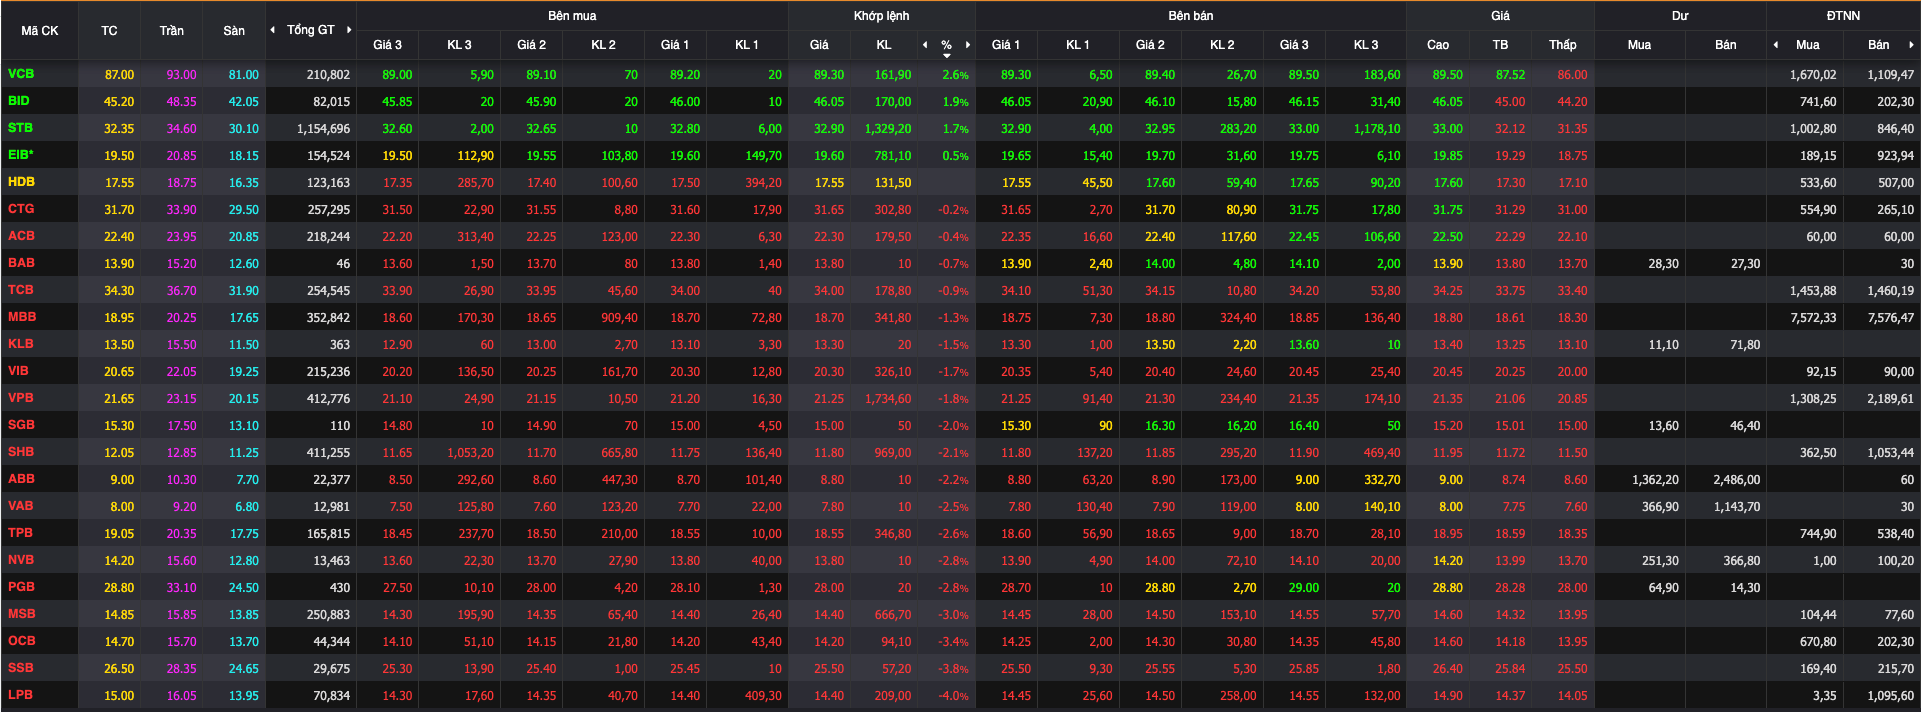Viewport: 1921px width, 712px height.
Task: Click the right arrow beside Tổng GT
Action: click(x=349, y=30)
